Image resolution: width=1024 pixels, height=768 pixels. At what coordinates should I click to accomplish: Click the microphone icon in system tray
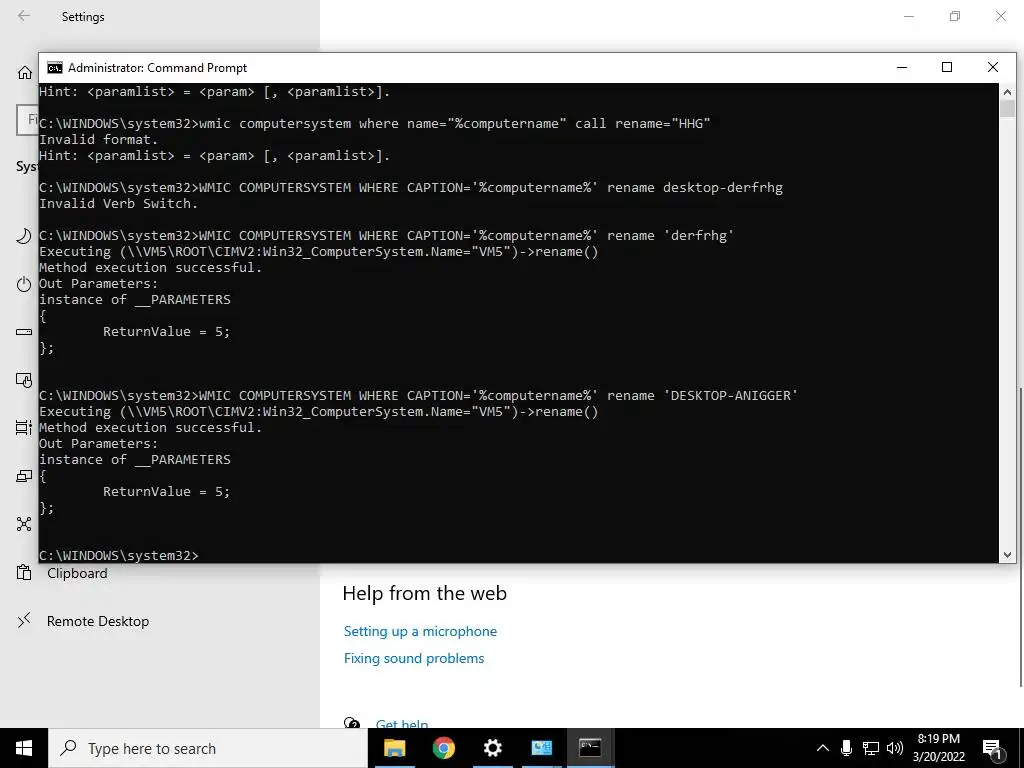point(846,748)
